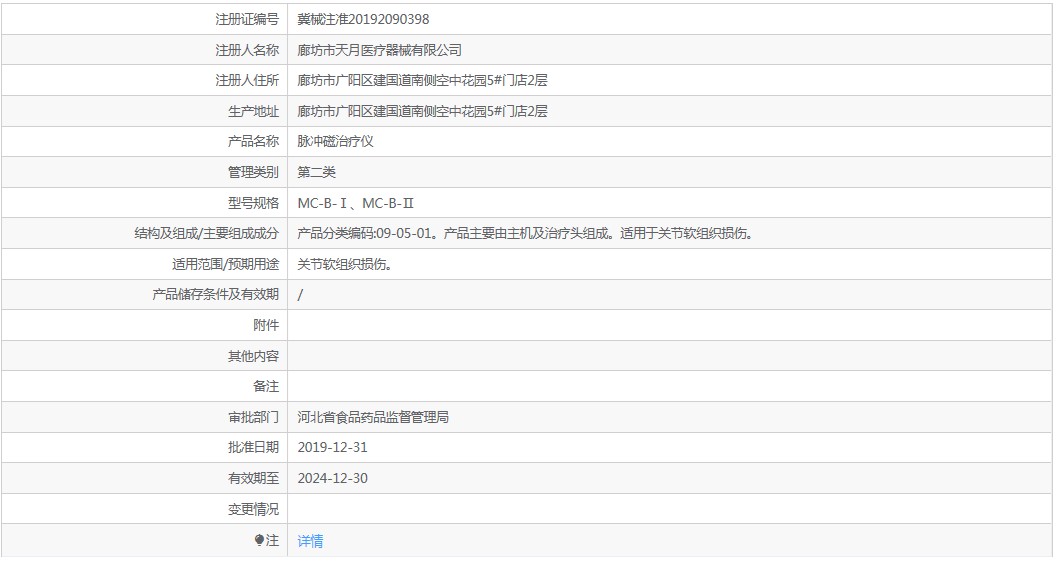Image resolution: width=1056 pixels, height=562 pixels.
Task: Click the 批准日期 label
Action: click(253, 447)
